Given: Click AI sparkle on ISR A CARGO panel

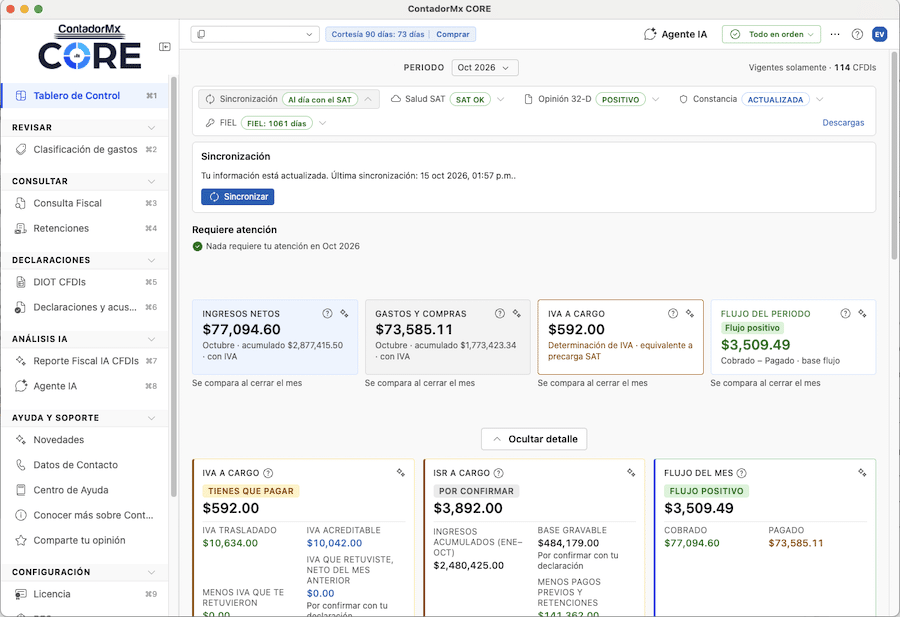Looking at the screenshot, I should [x=631, y=472].
